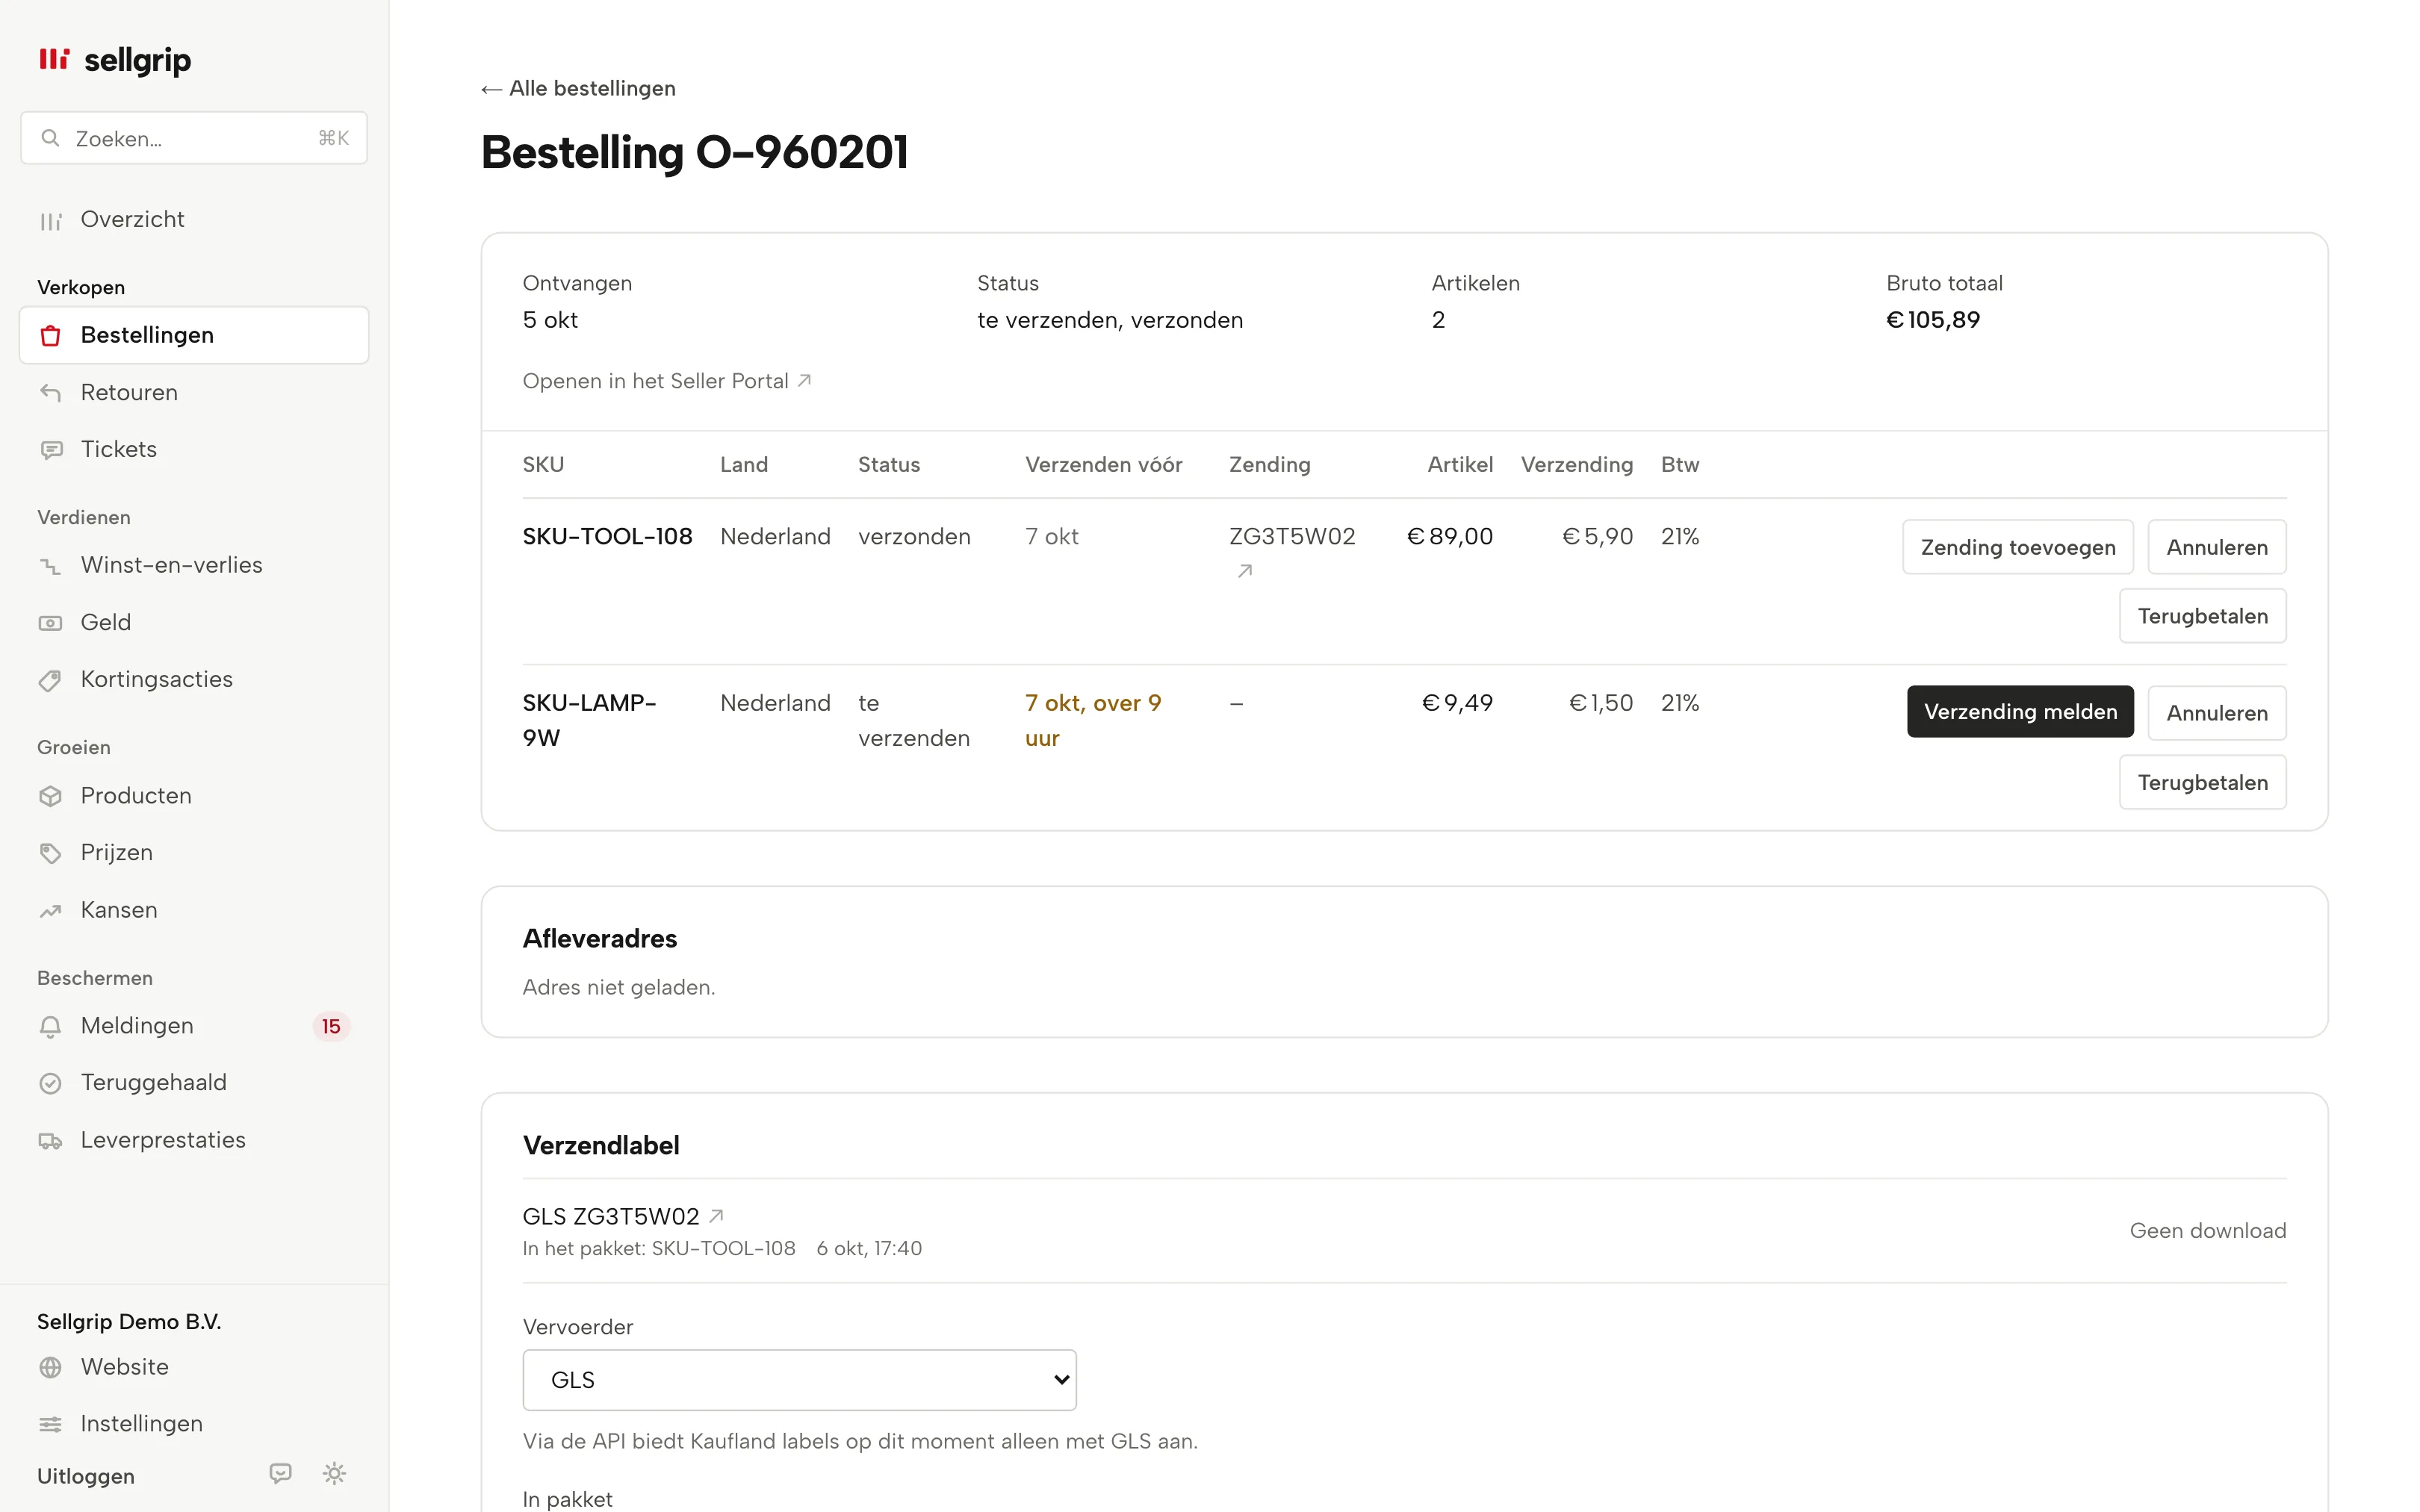Viewport: 2420px width, 1512px height.
Task: Open in het Seller Portal link
Action: pos(667,382)
